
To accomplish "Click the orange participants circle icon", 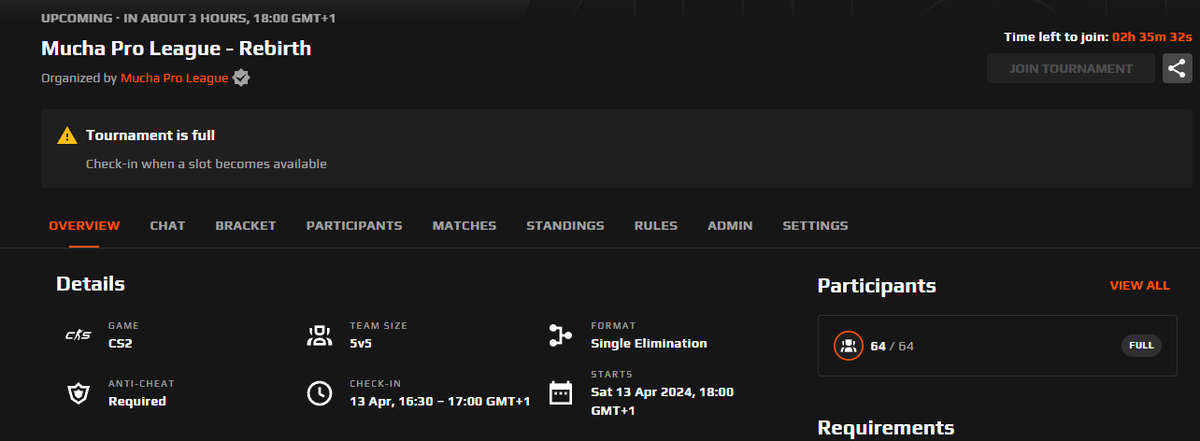I will [848, 346].
